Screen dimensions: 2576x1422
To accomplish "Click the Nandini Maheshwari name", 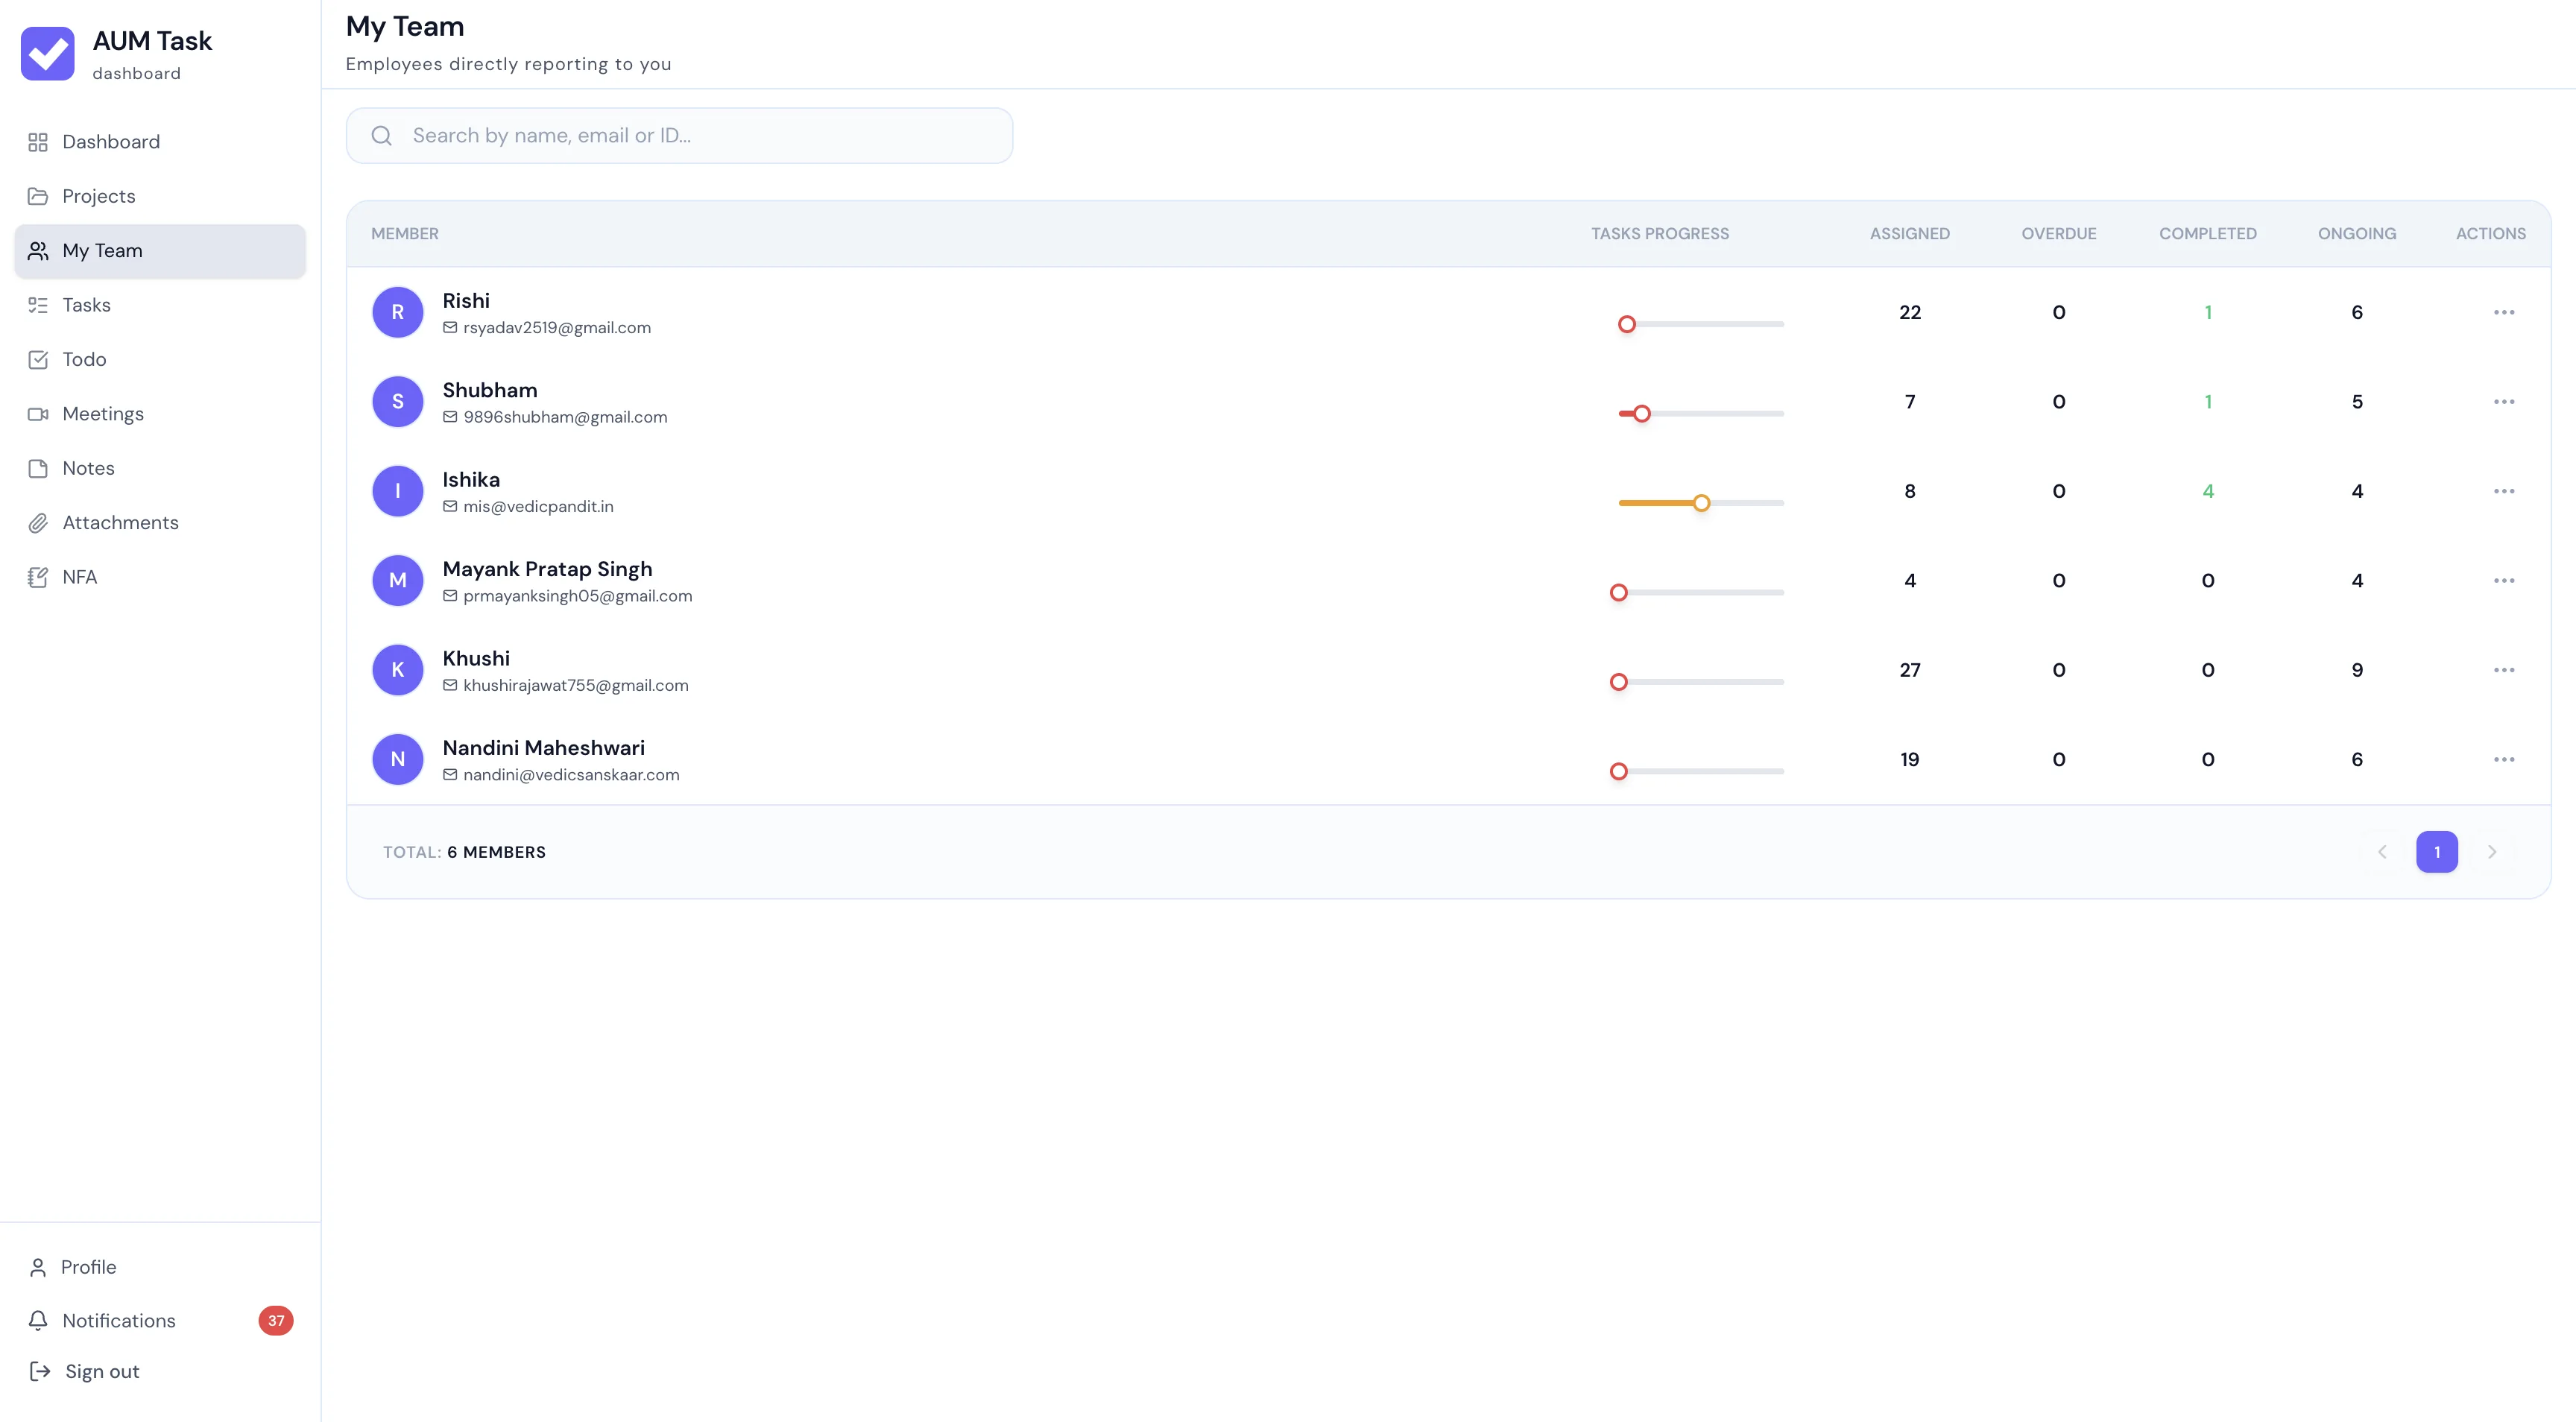I will (x=544, y=748).
